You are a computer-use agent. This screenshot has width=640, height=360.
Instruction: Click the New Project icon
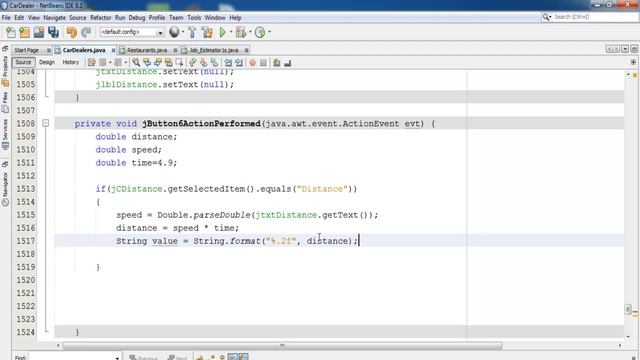pyautogui.click(x=24, y=32)
